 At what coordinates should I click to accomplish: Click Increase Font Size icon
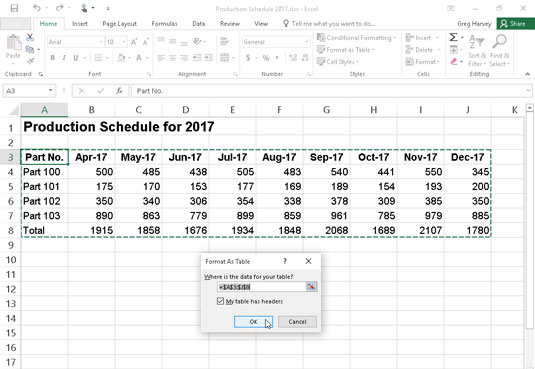pos(134,42)
